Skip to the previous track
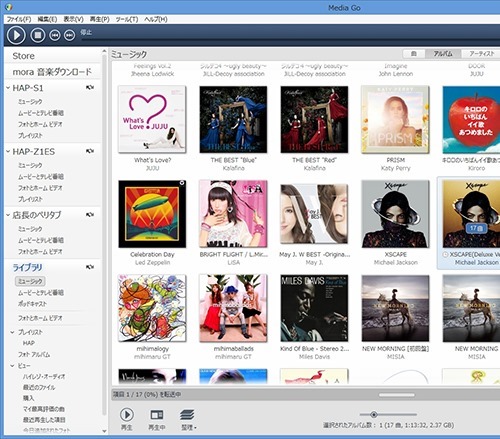 (x=55, y=35)
